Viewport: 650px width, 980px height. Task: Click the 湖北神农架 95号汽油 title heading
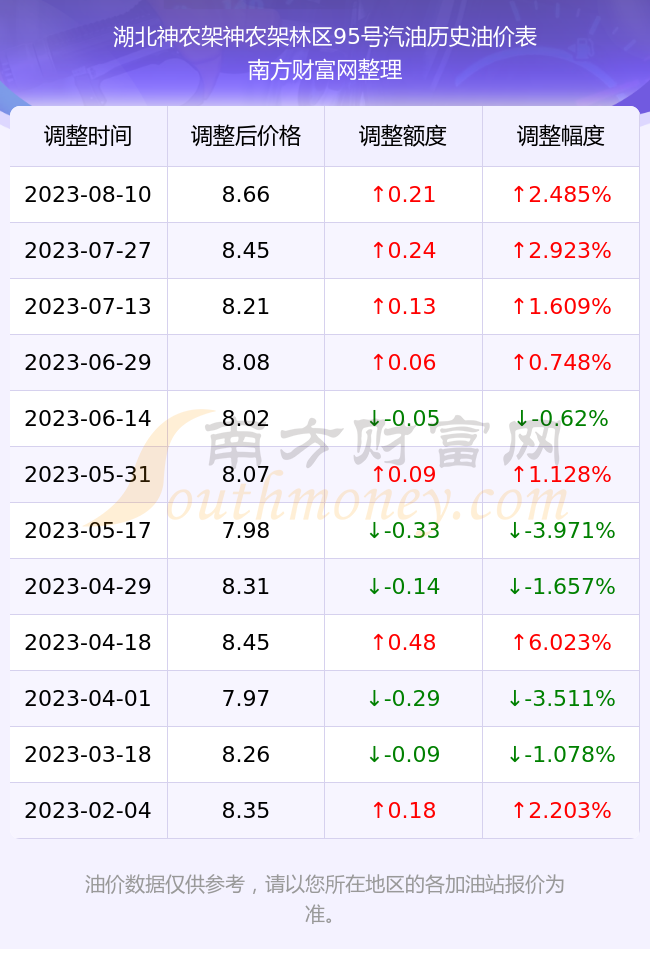coord(325,37)
